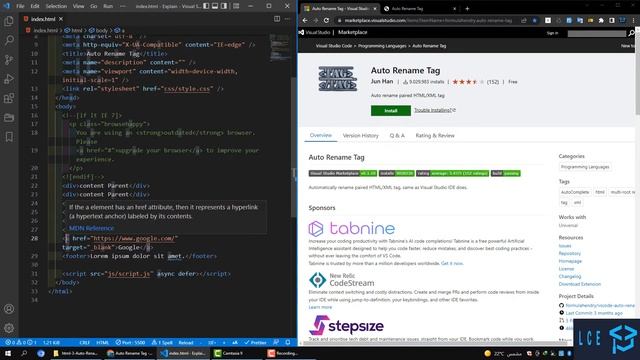Open the Trouble Installing link
Image resolution: width=640 pixels, height=360 pixels.
(x=435, y=110)
